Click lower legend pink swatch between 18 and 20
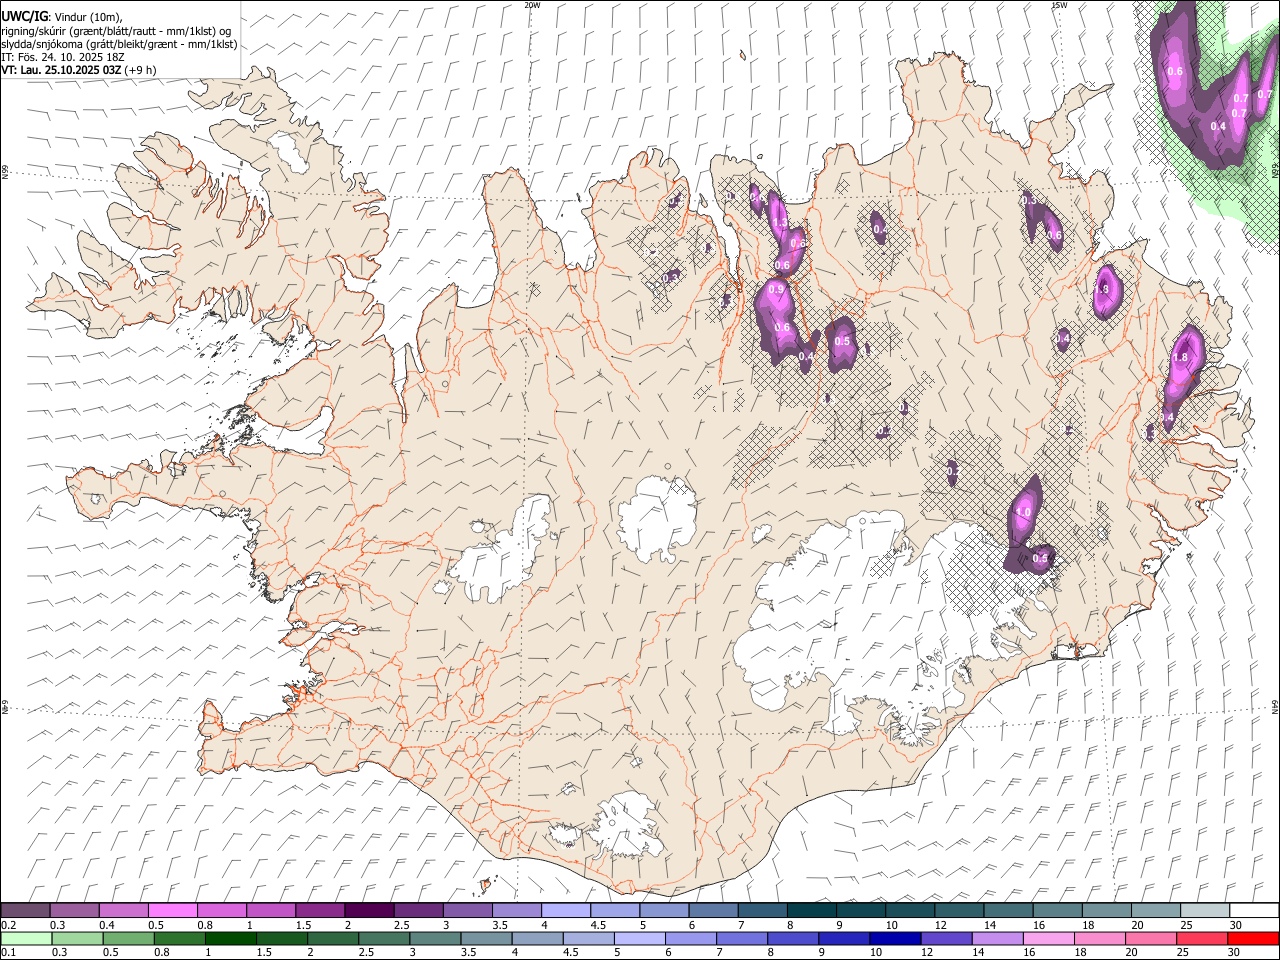 coord(1100,938)
